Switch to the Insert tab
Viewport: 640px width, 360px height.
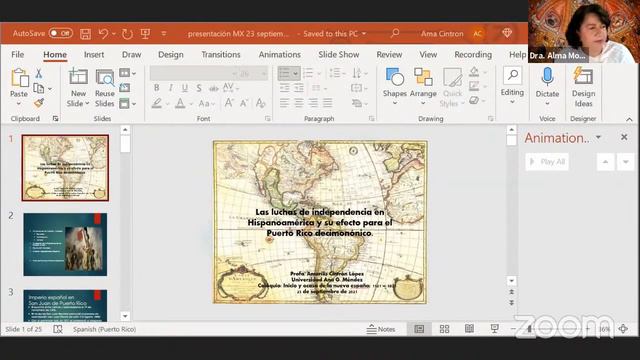pyautogui.click(x=94, y=54)
